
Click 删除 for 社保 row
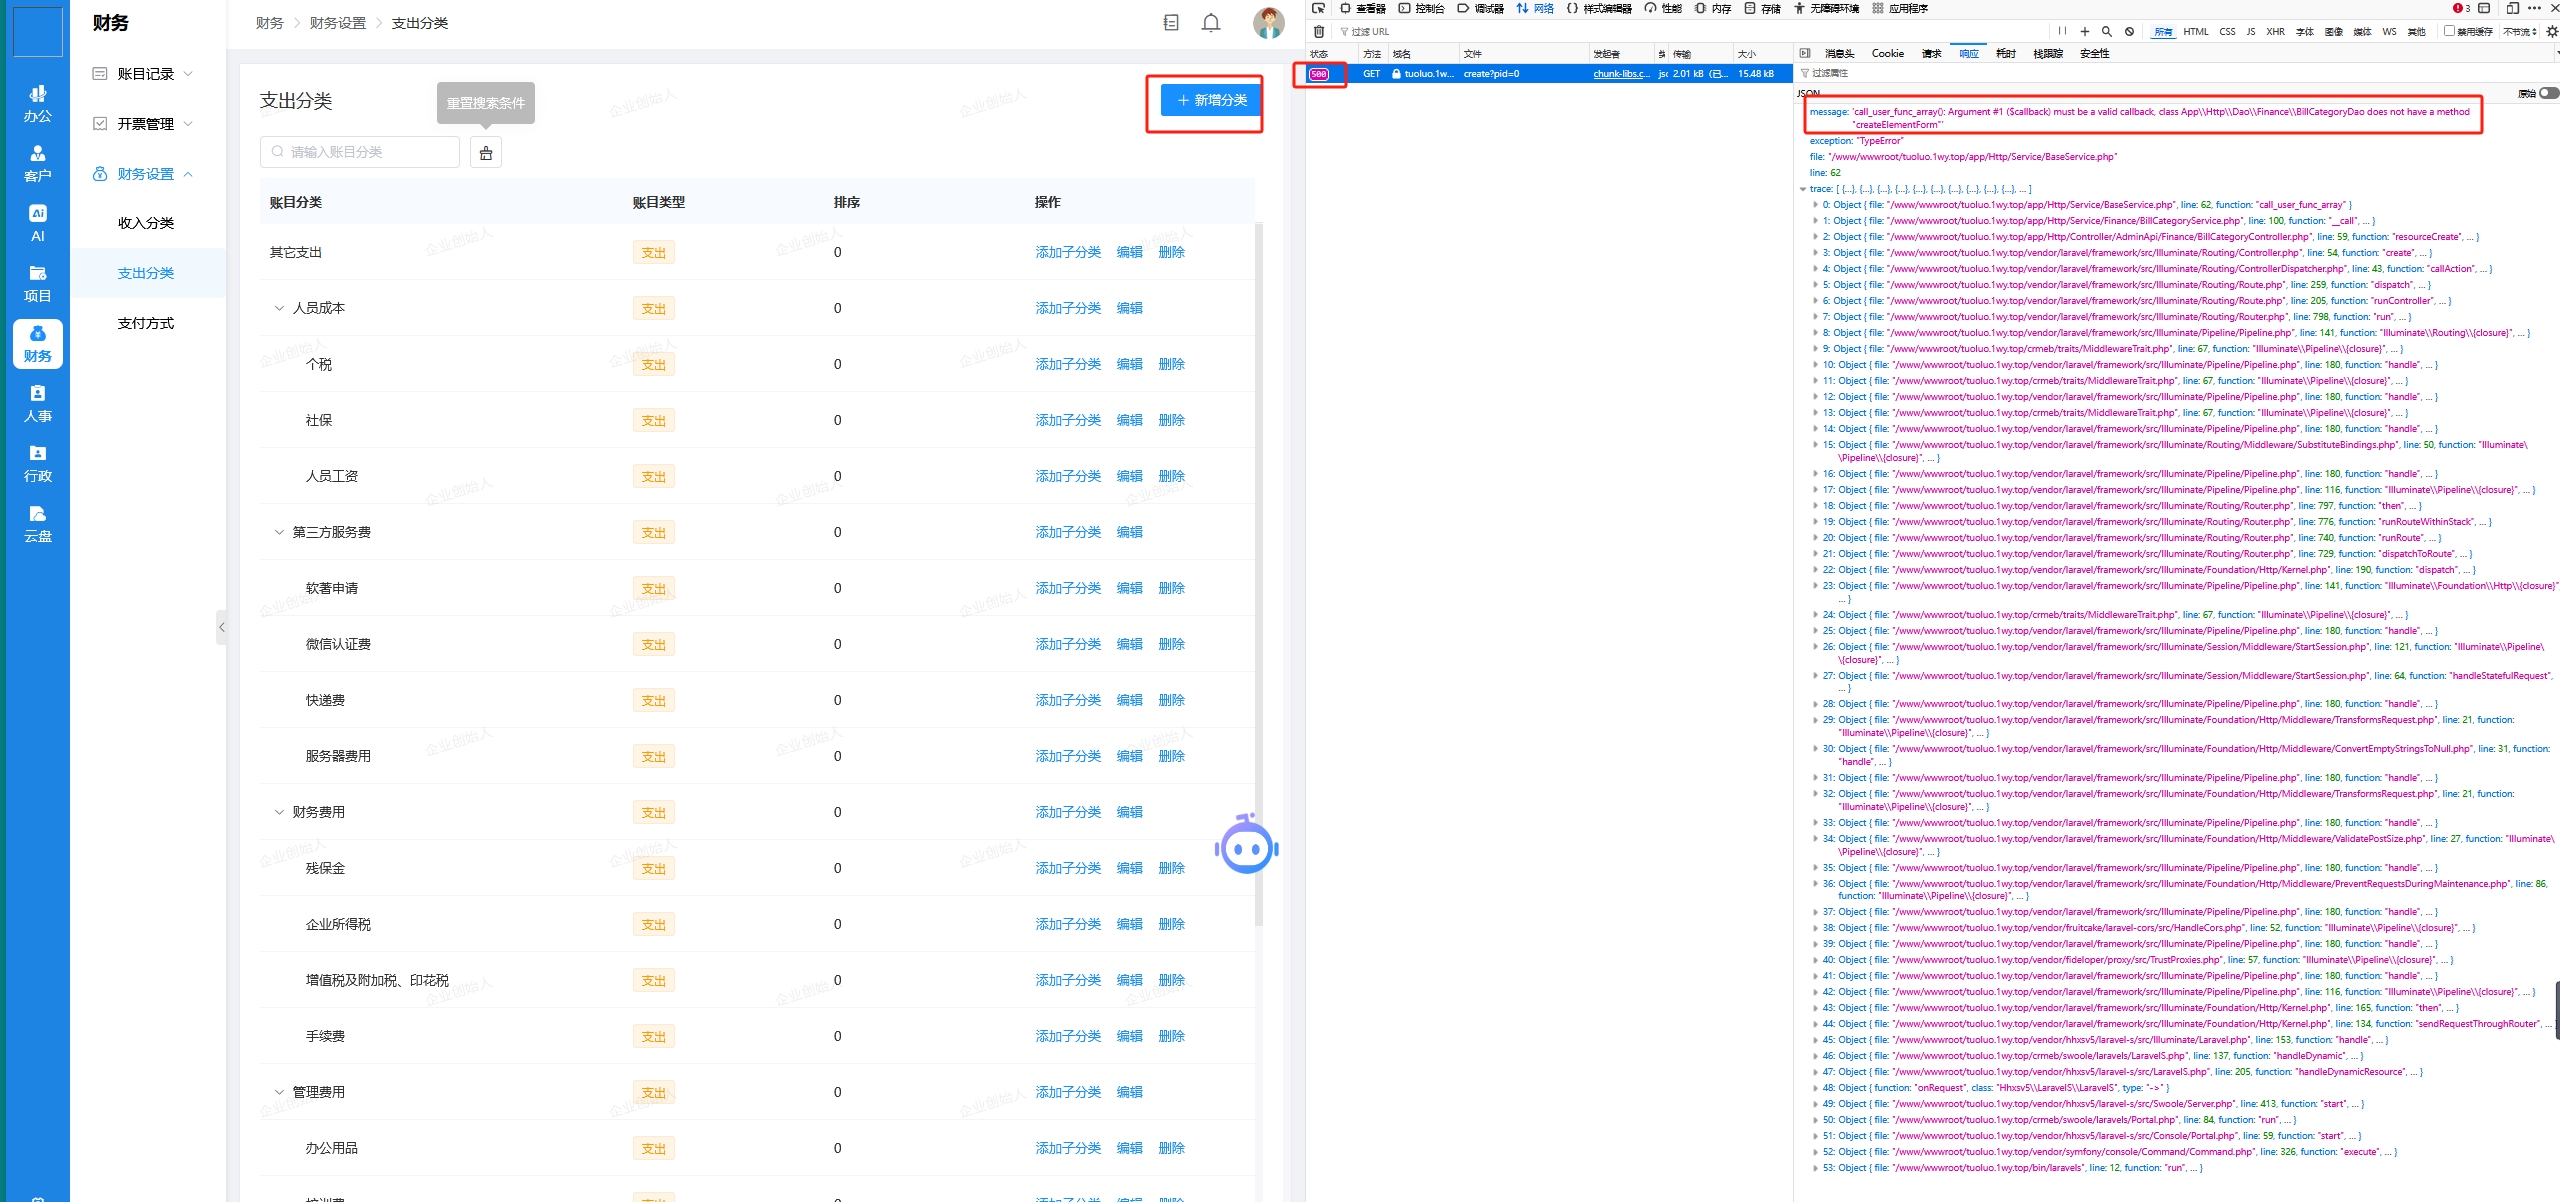1171,420
